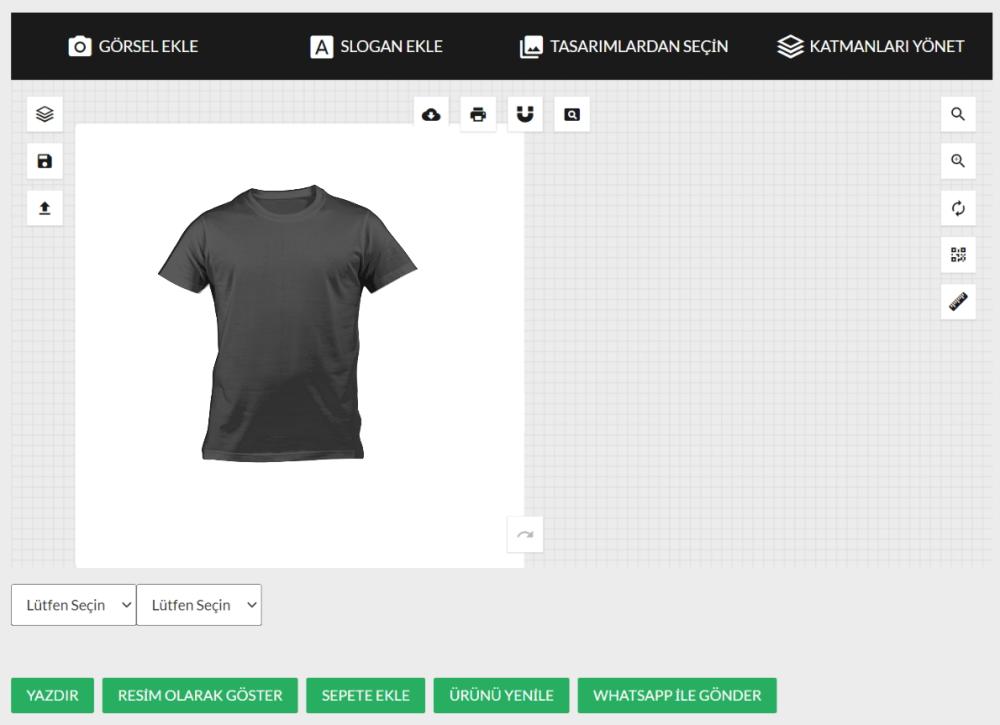The image size is (1000, 725).
Task: Click the save floppy disk icon
Action: point(45,161)
